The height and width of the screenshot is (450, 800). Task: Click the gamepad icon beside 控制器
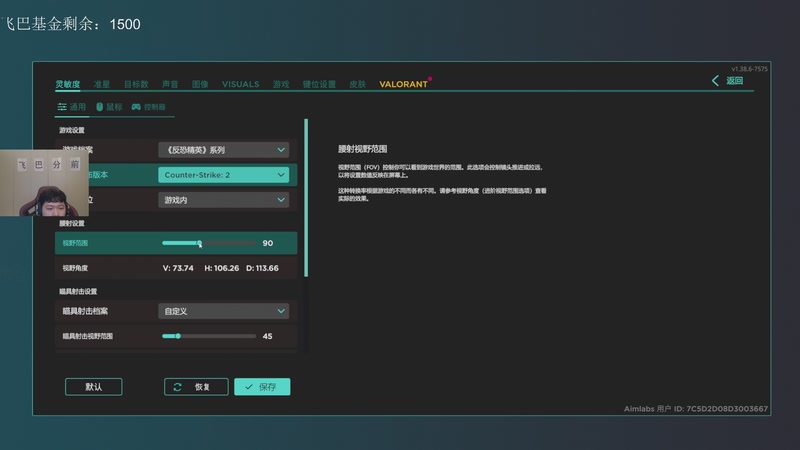136,107
